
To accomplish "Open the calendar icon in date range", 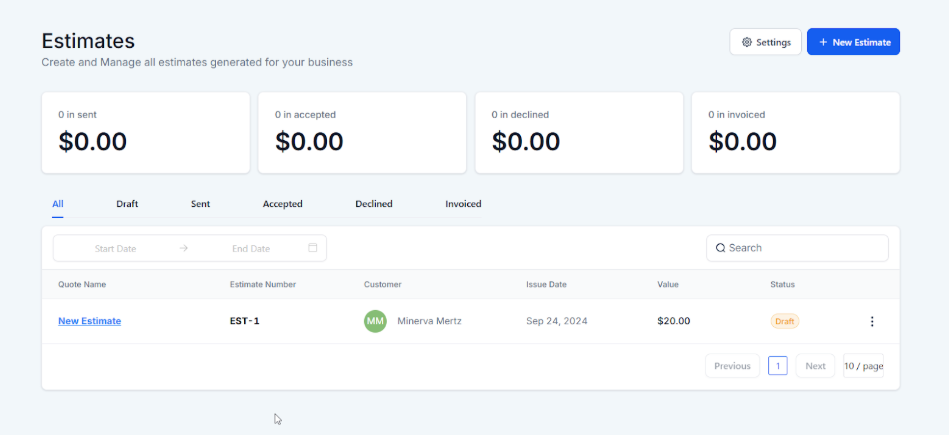I will [x=313, y=248].
